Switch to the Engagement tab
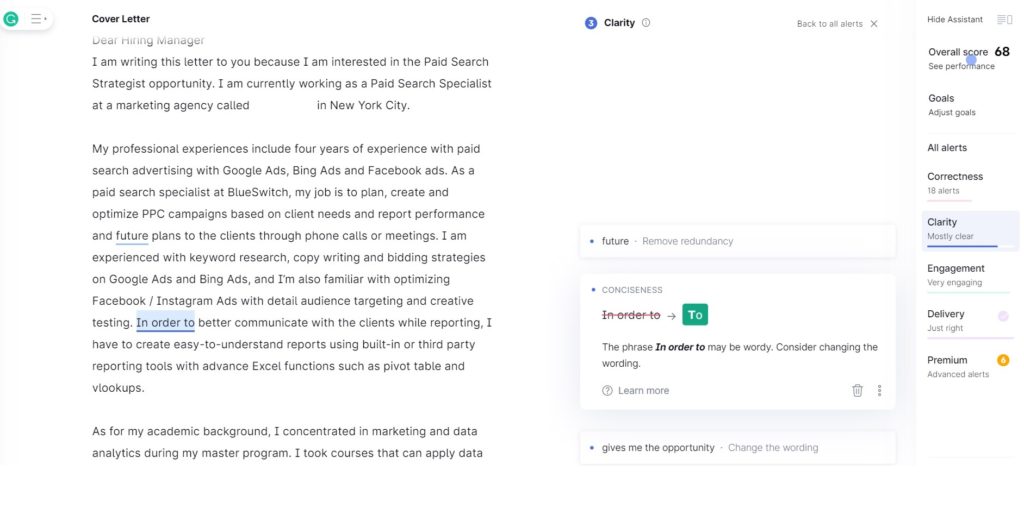The image size is (1024, 514). click(x=955, y=274)
